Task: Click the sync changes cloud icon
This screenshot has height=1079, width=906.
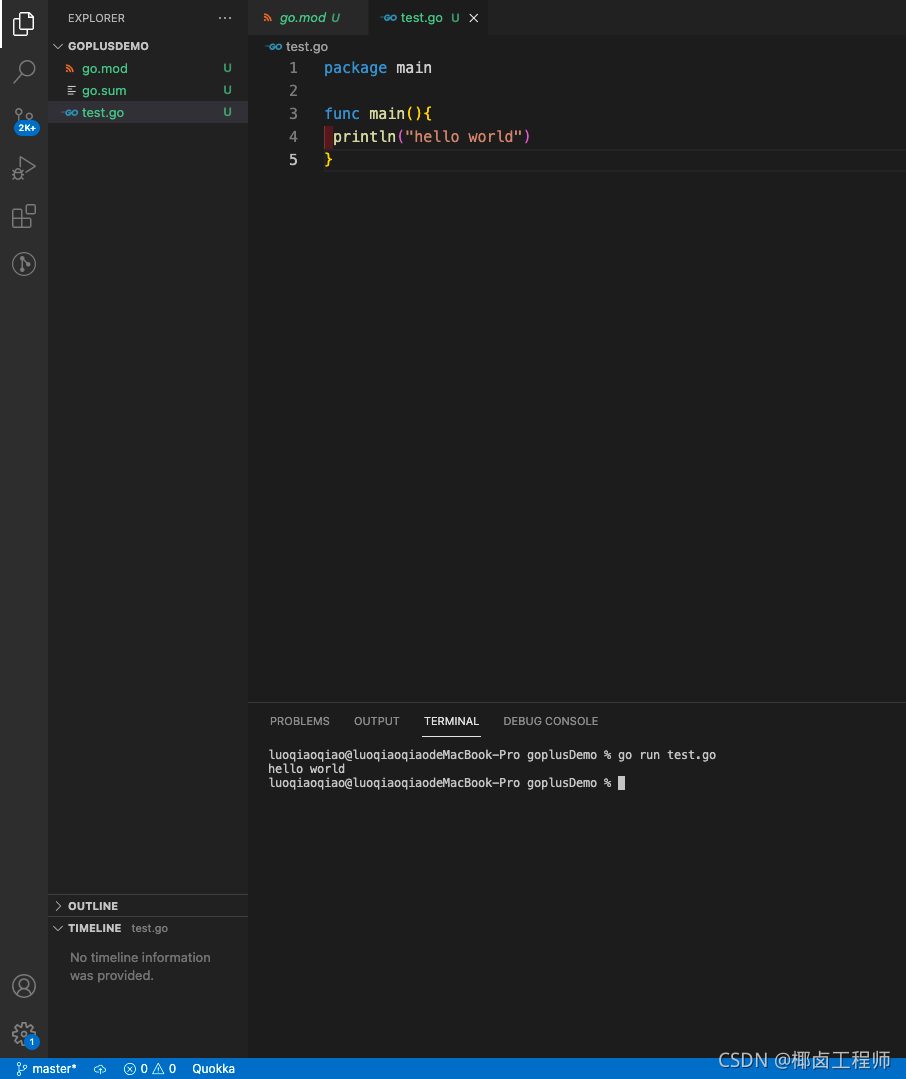Action: [100, 1069]
